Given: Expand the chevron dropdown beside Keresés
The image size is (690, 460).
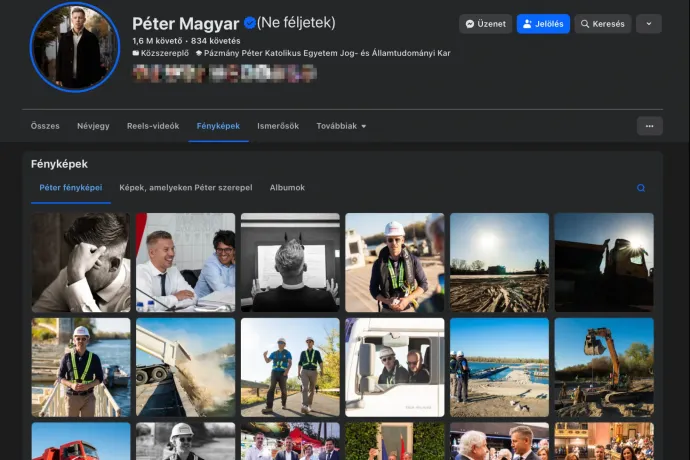Looking at the screenshot, I should [649, 24].
